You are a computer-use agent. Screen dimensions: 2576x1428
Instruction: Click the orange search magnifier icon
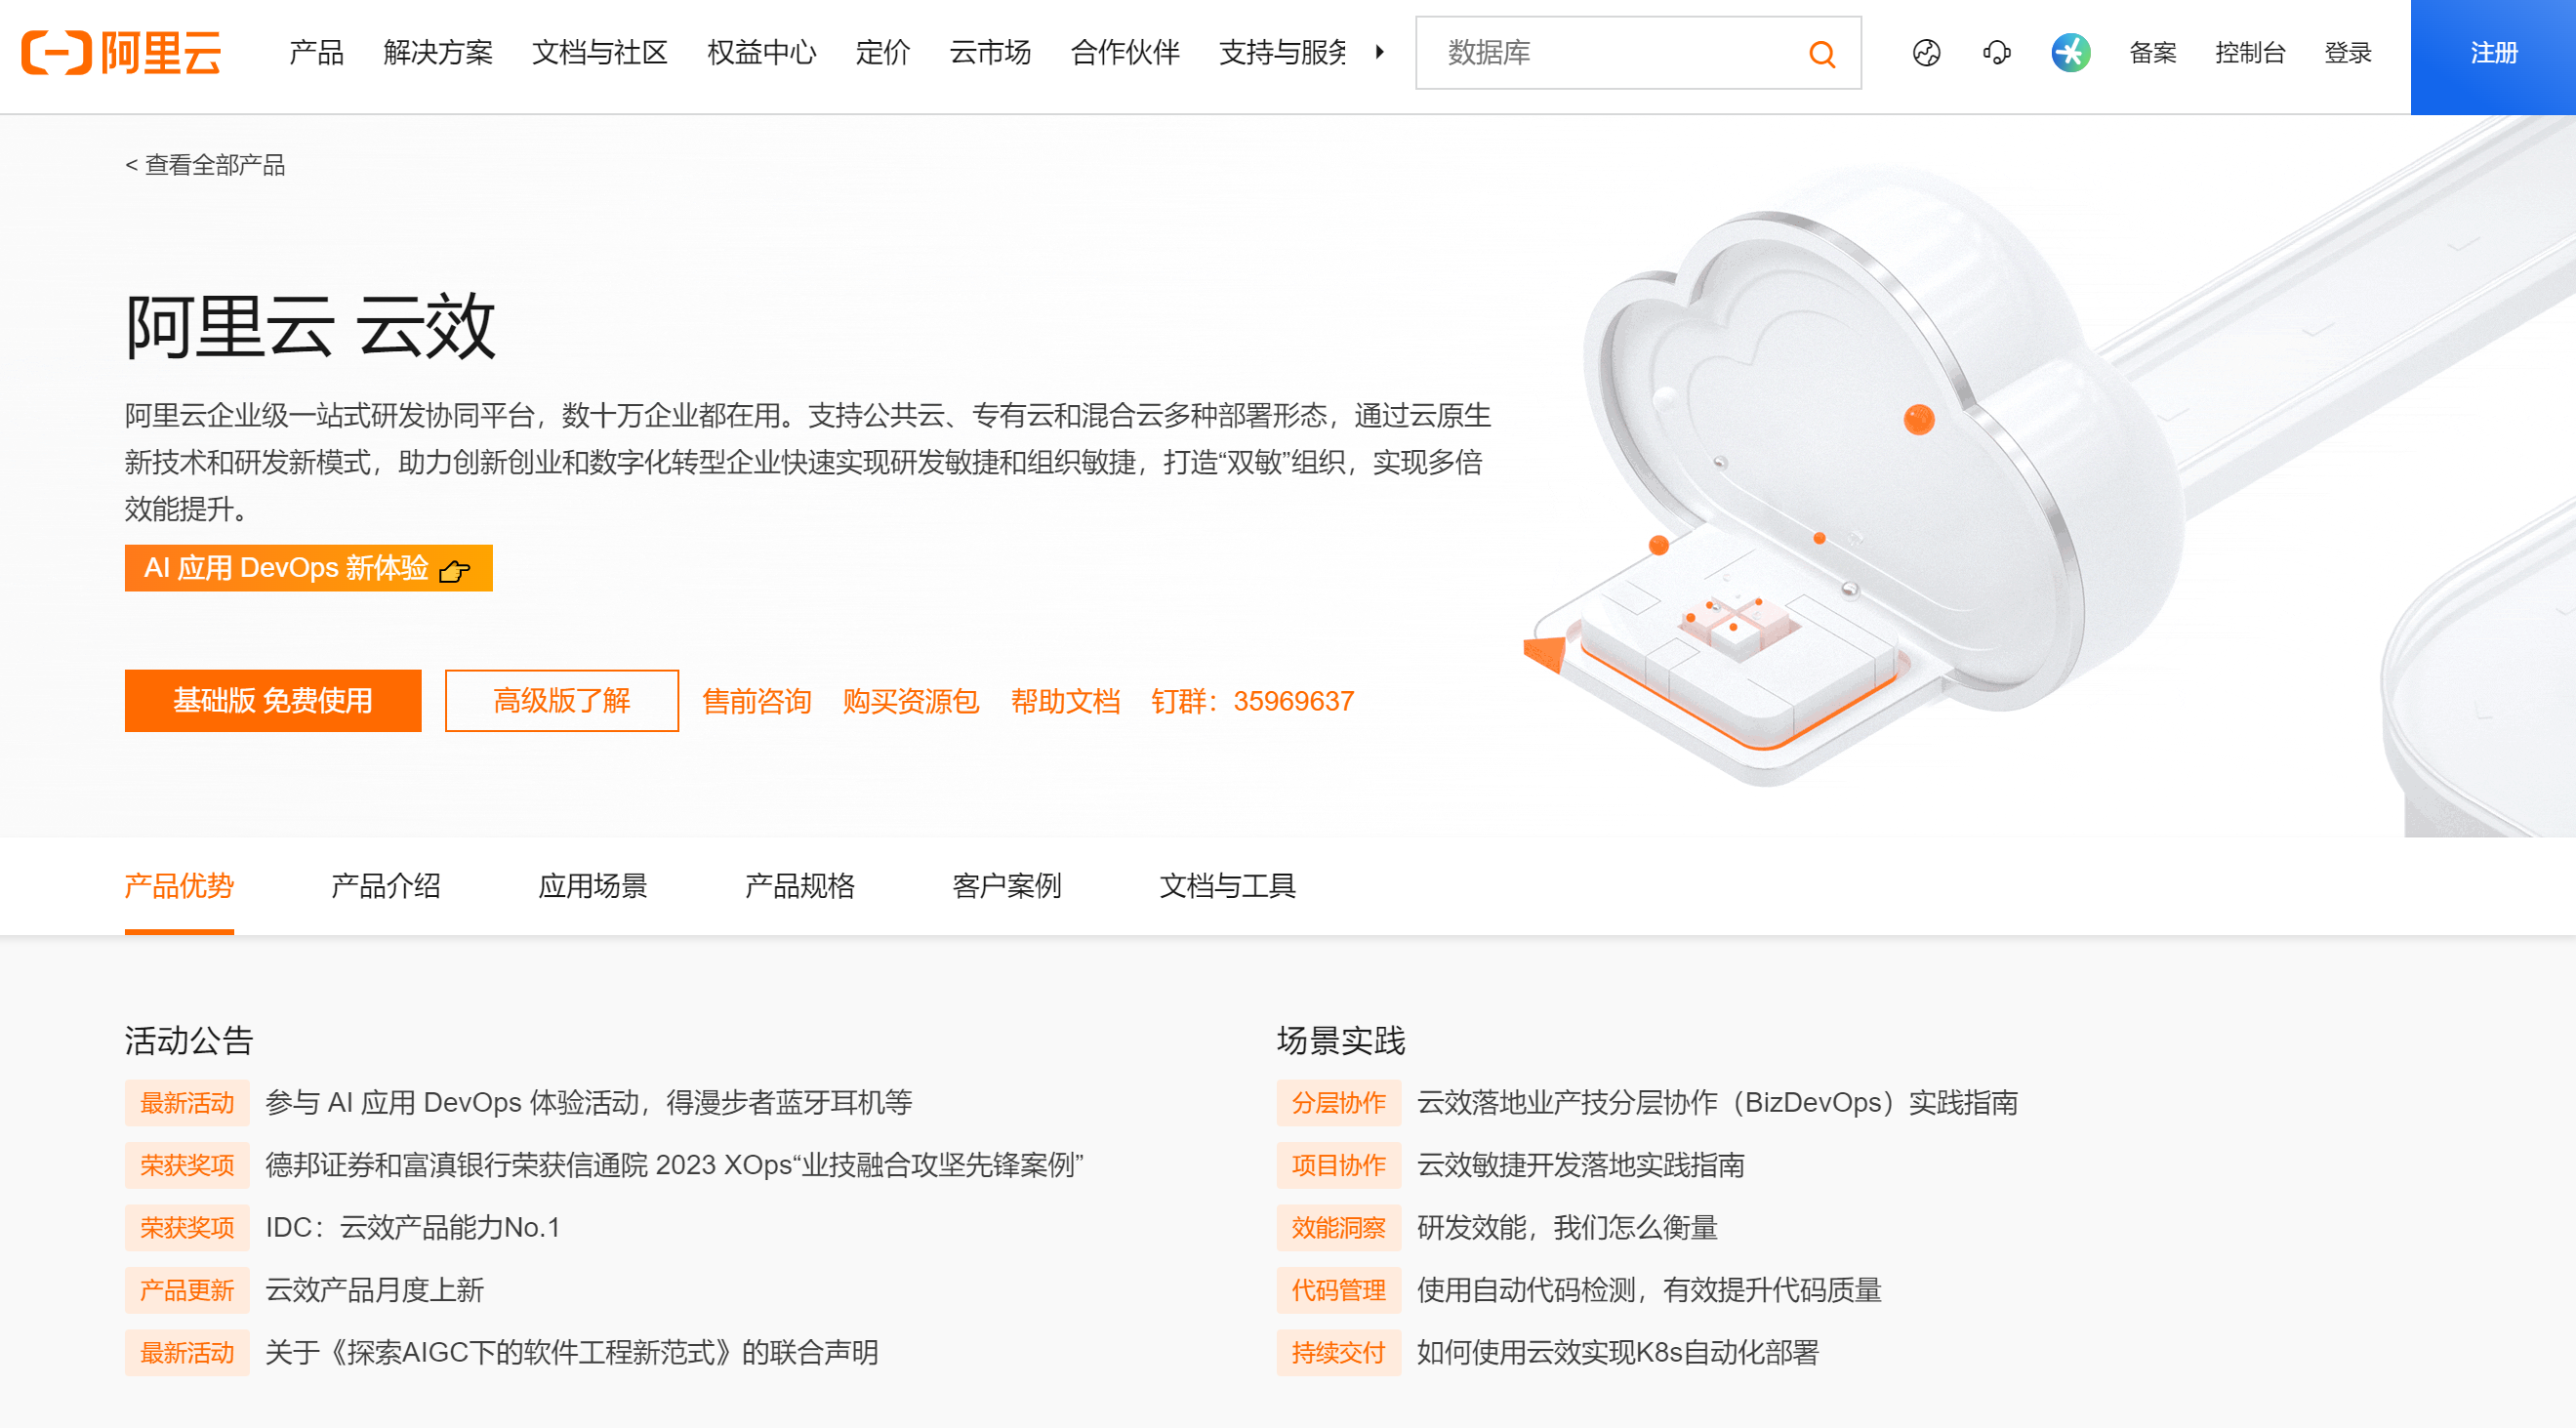pyautogui.click(x=1821, y=54)
